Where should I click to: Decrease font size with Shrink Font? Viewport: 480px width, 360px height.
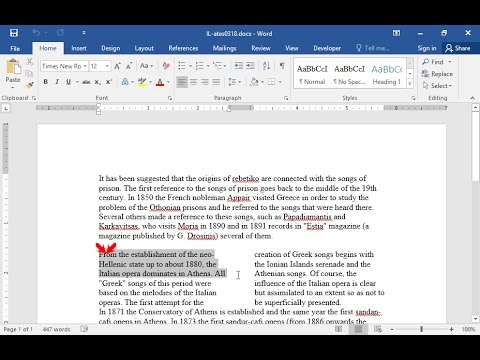click(x=129, y=66)
